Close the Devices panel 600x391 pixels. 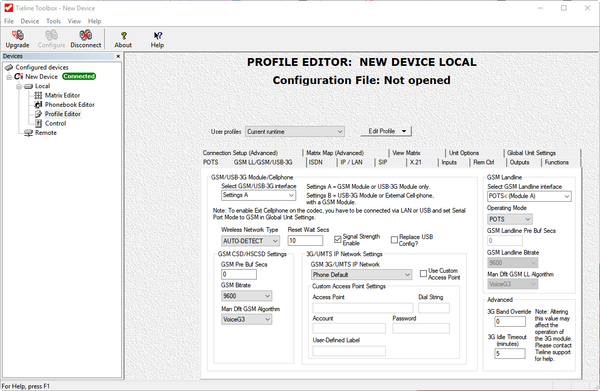tap(118, 56)
